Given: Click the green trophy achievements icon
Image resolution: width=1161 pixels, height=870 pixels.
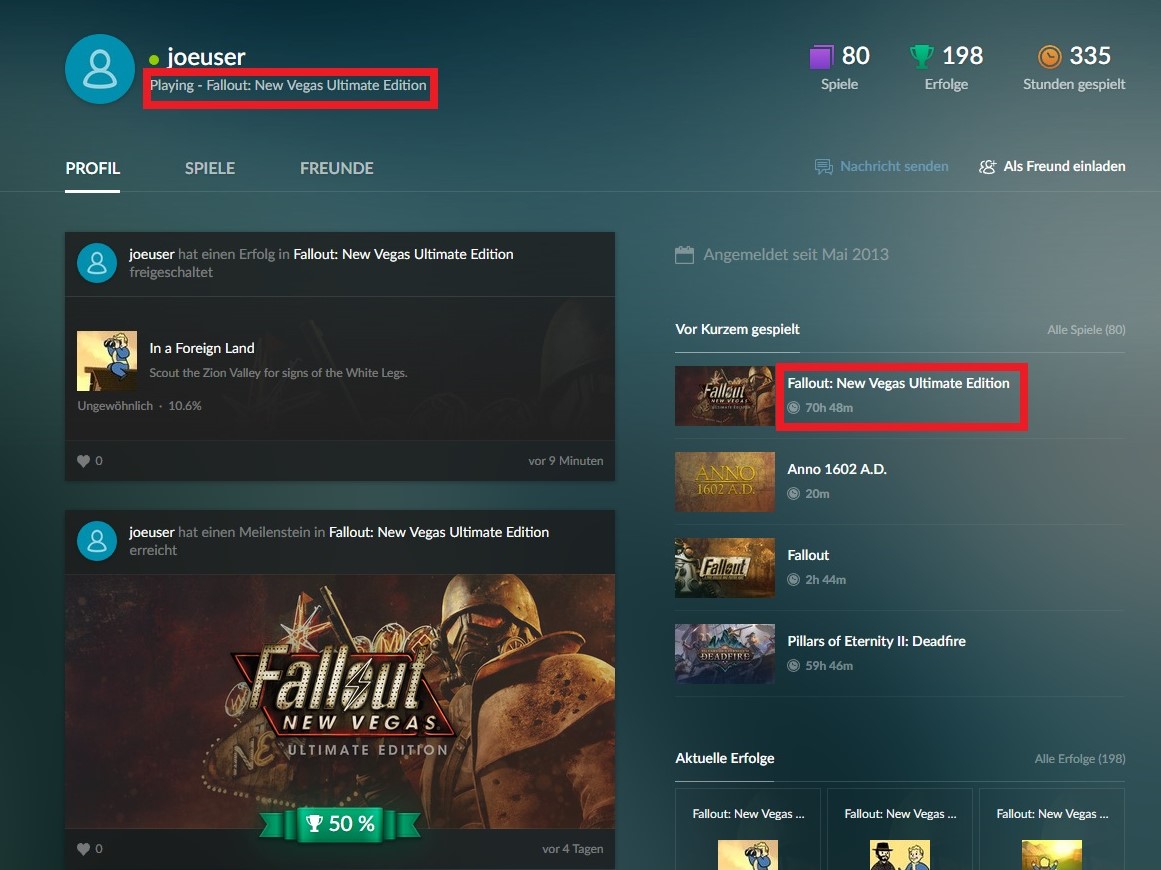Looking at the screenshot, I should [x=921, y=56].
